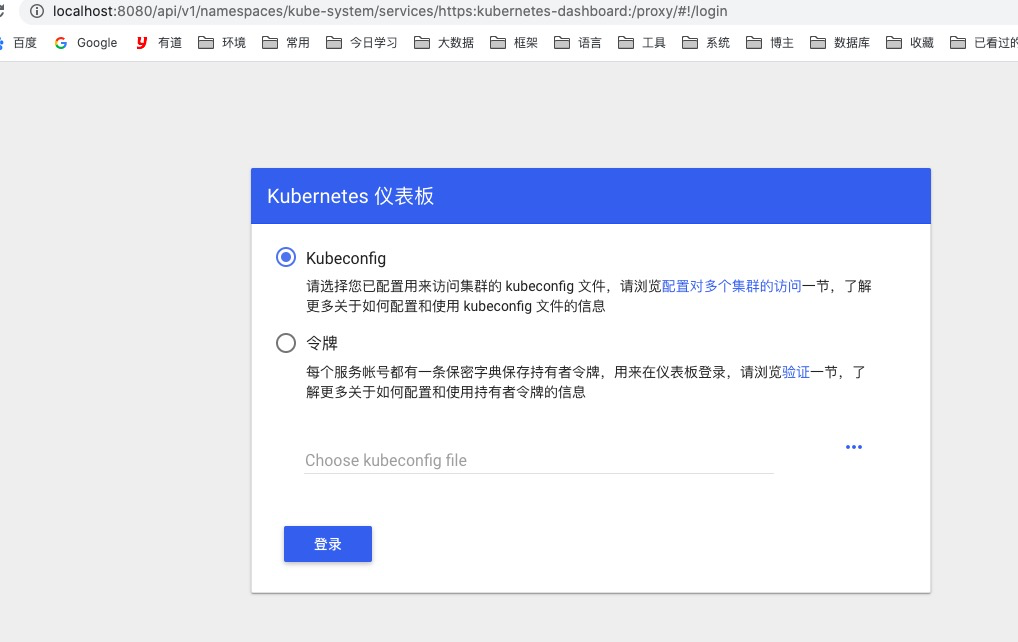Screen dimensions: 1018x642
Task: Open the 大数据 bookmark folder
Action: point(444,43)
